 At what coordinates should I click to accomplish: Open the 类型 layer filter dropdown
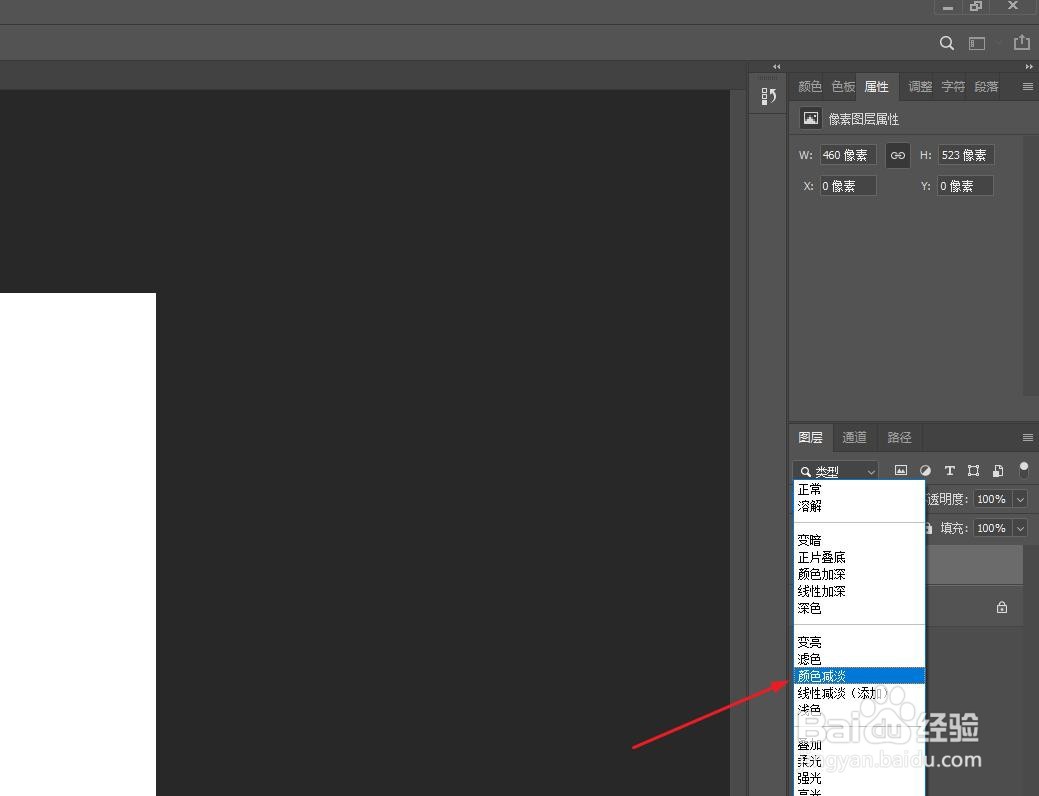click(x=836, y=471)
